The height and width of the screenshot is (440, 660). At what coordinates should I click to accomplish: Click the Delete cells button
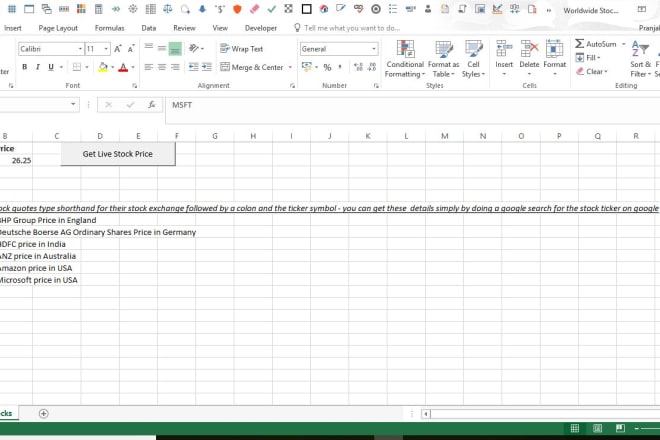tap(529, 59)
